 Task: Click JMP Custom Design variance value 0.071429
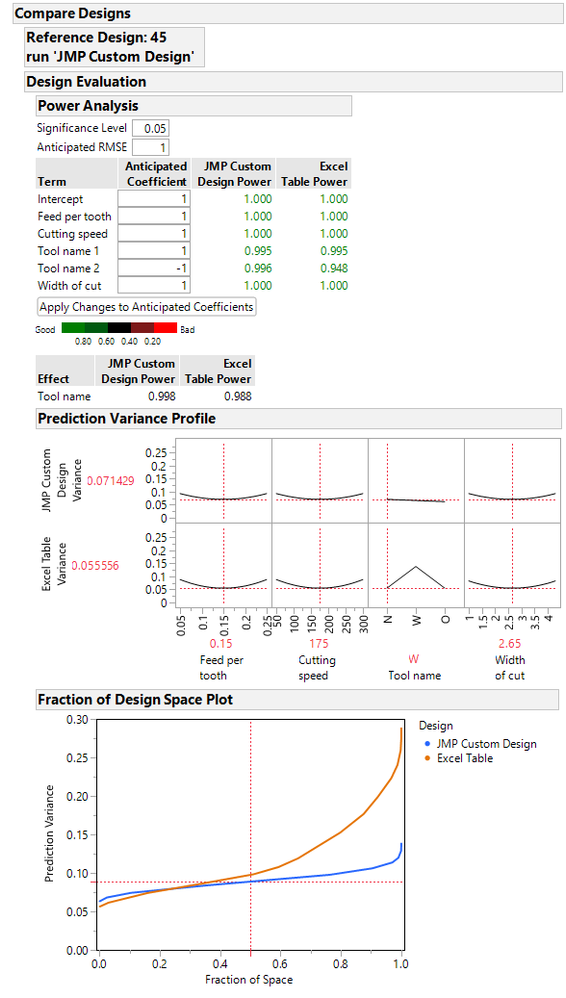coord(111,481)
